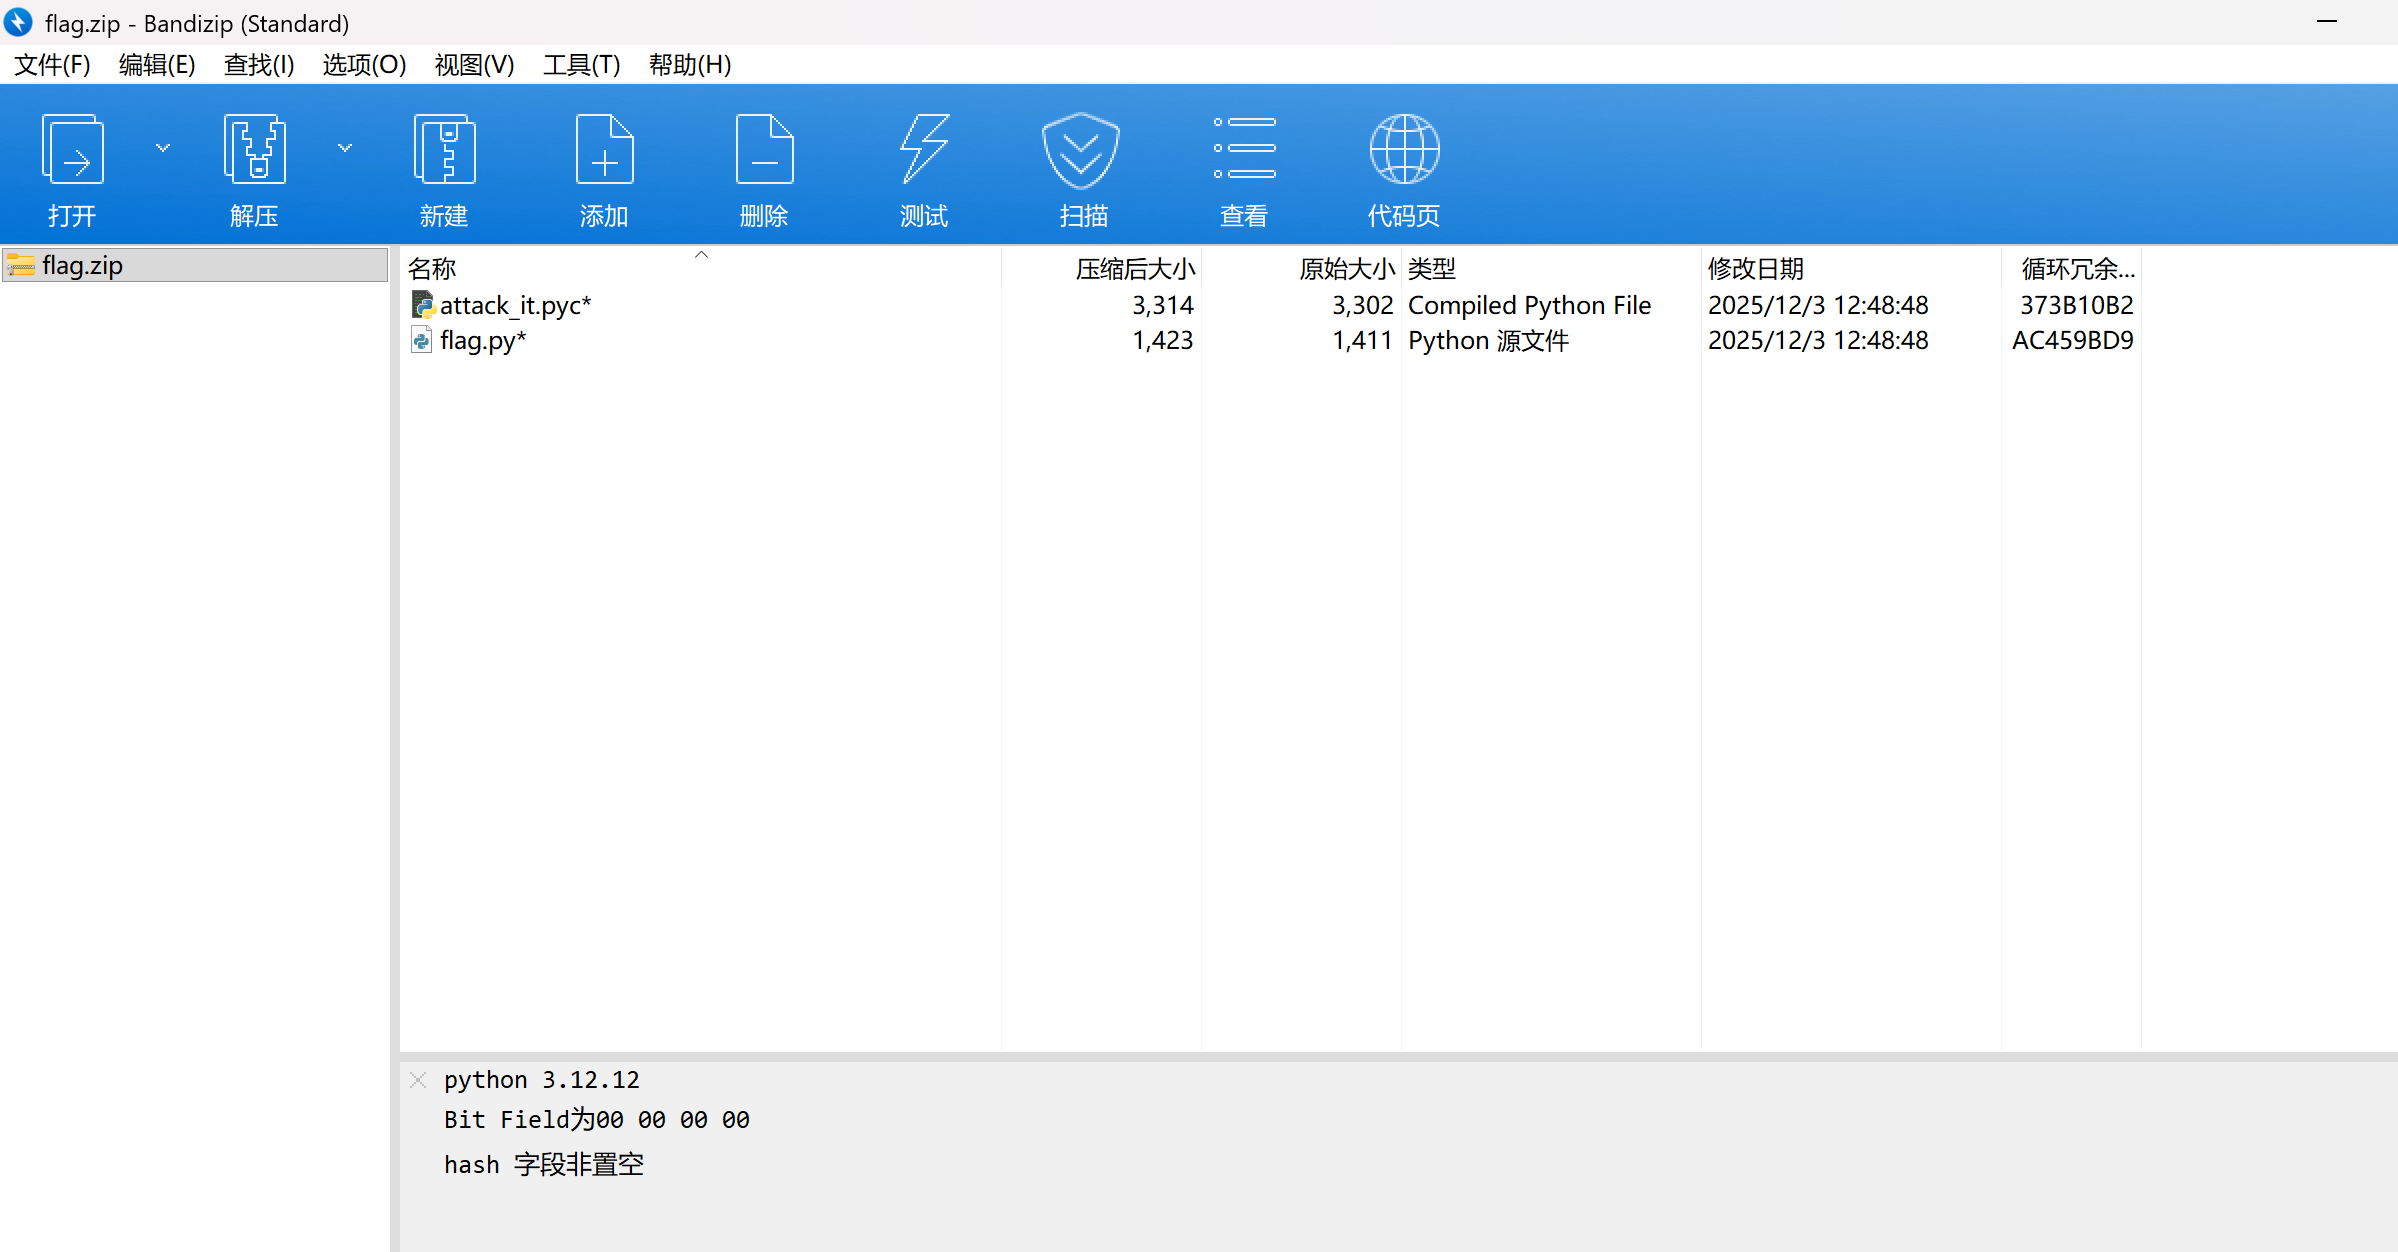Click the Extract (解压) toolbar icon
The image size is (2398, 1252).
point(255,149)
